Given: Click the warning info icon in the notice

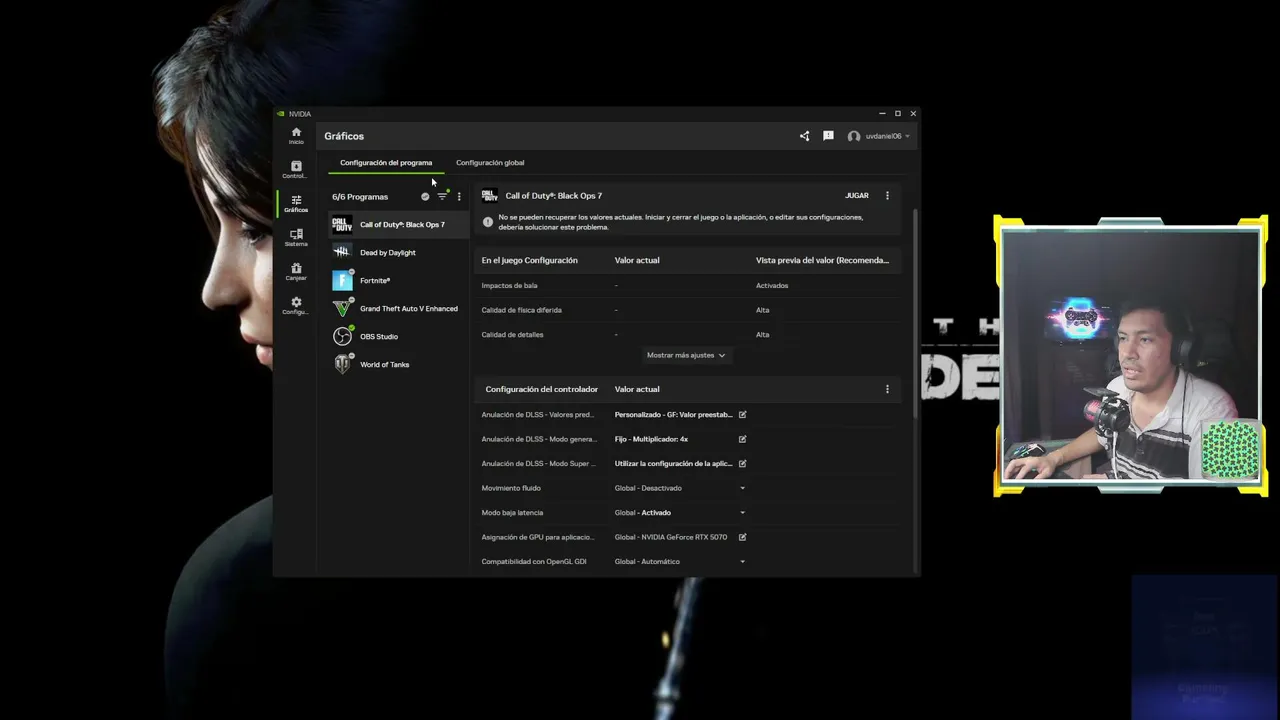Looking at the screenshot, I should [x=488, y=222].
